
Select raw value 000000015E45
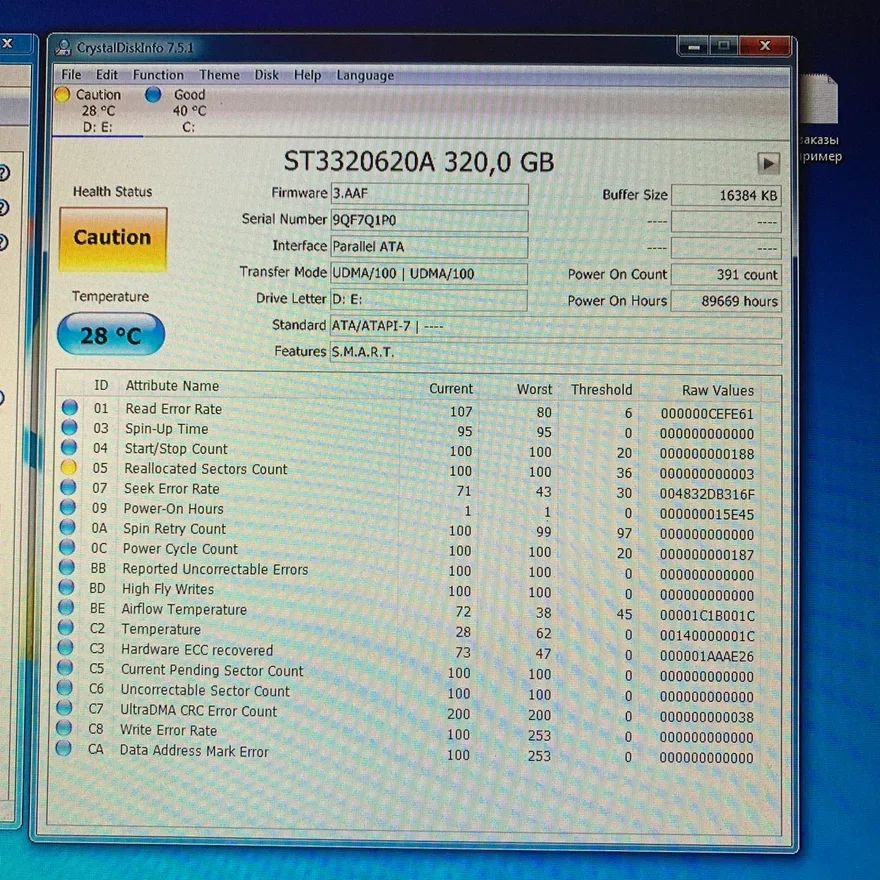(x=707, y=515)
